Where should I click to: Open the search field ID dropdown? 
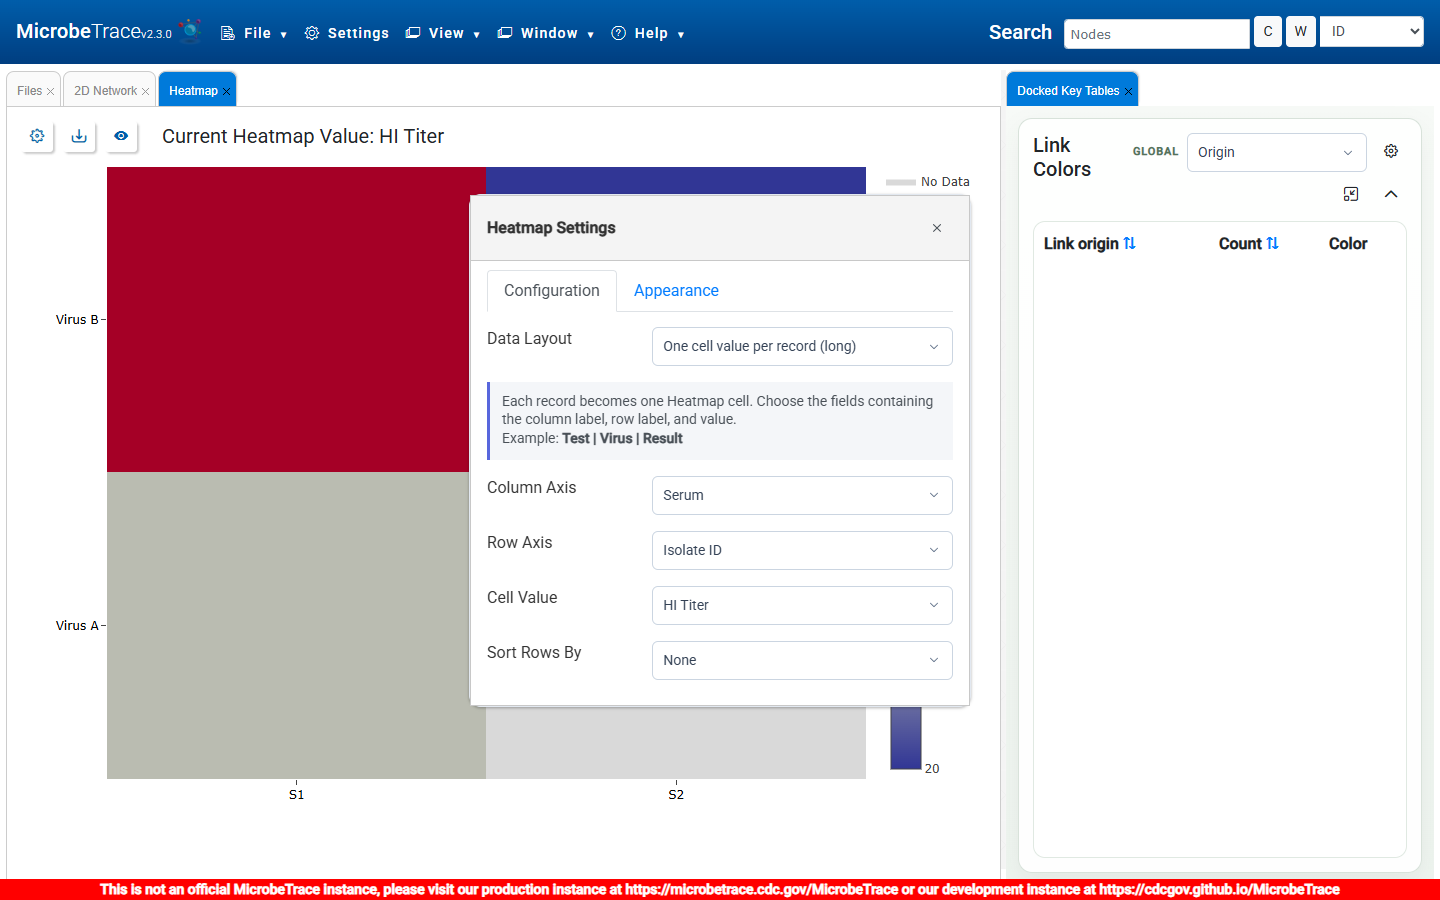click(1372, 31)
